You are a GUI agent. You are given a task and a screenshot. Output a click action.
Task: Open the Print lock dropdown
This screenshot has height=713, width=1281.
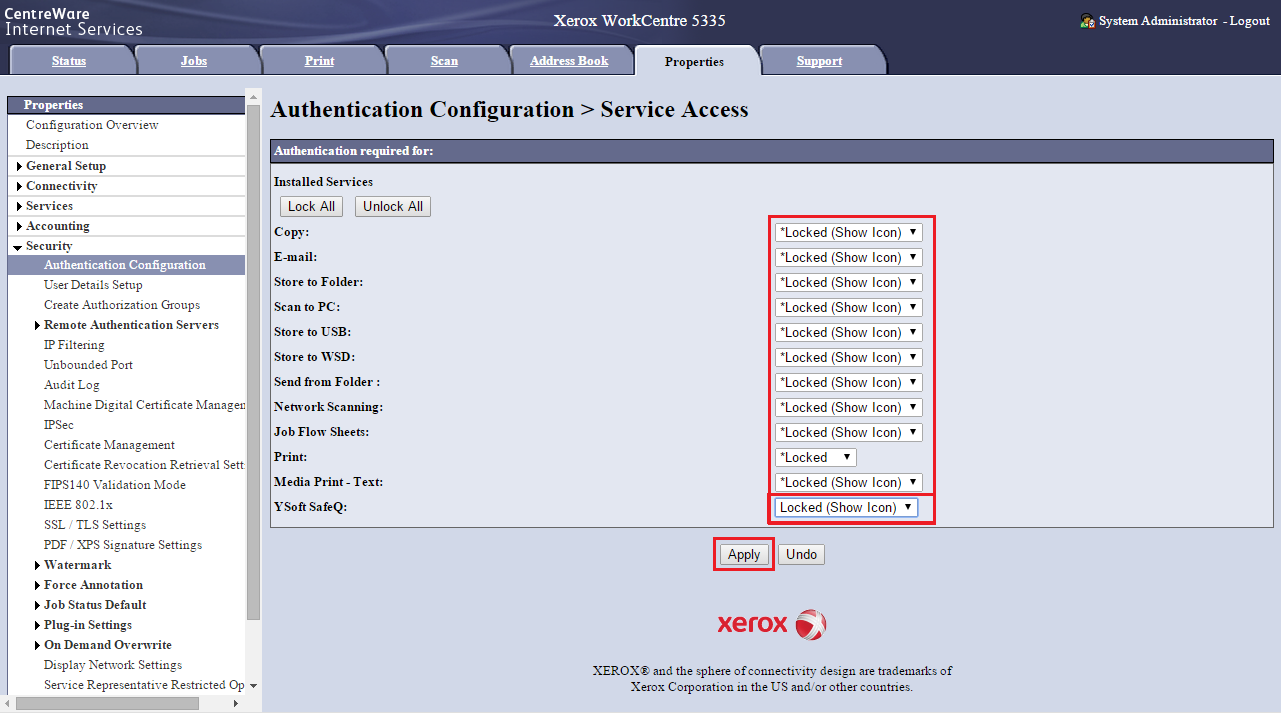pos(816,457)
